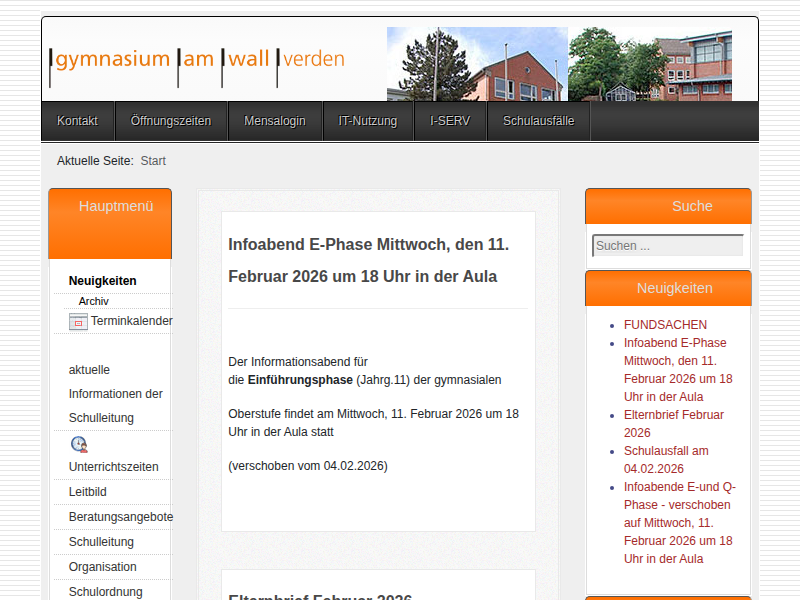Click the gymnasium am wall verden logo
800x600 pixels.
pos(198,59)
